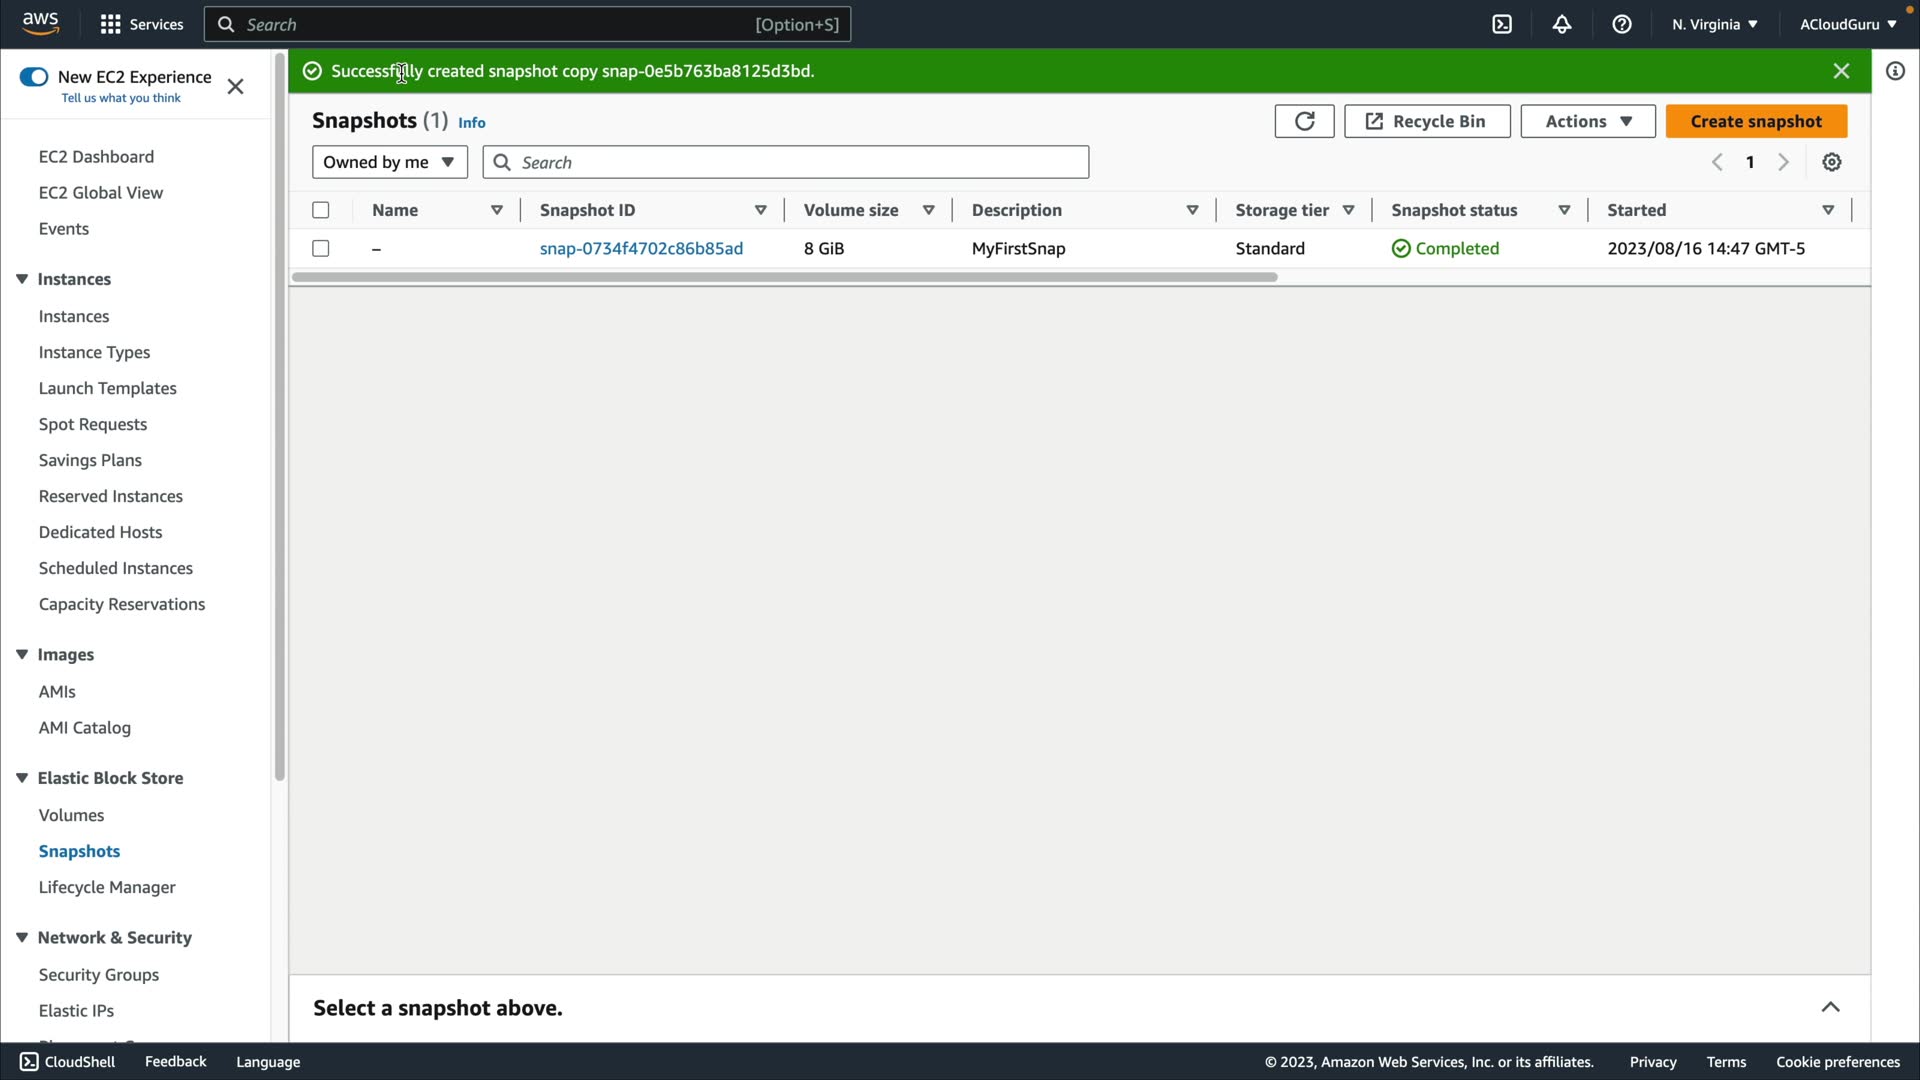This screenshot has width=1920, height=1080.
Task: Click the help question mark icon
Action: (1622, 24)
